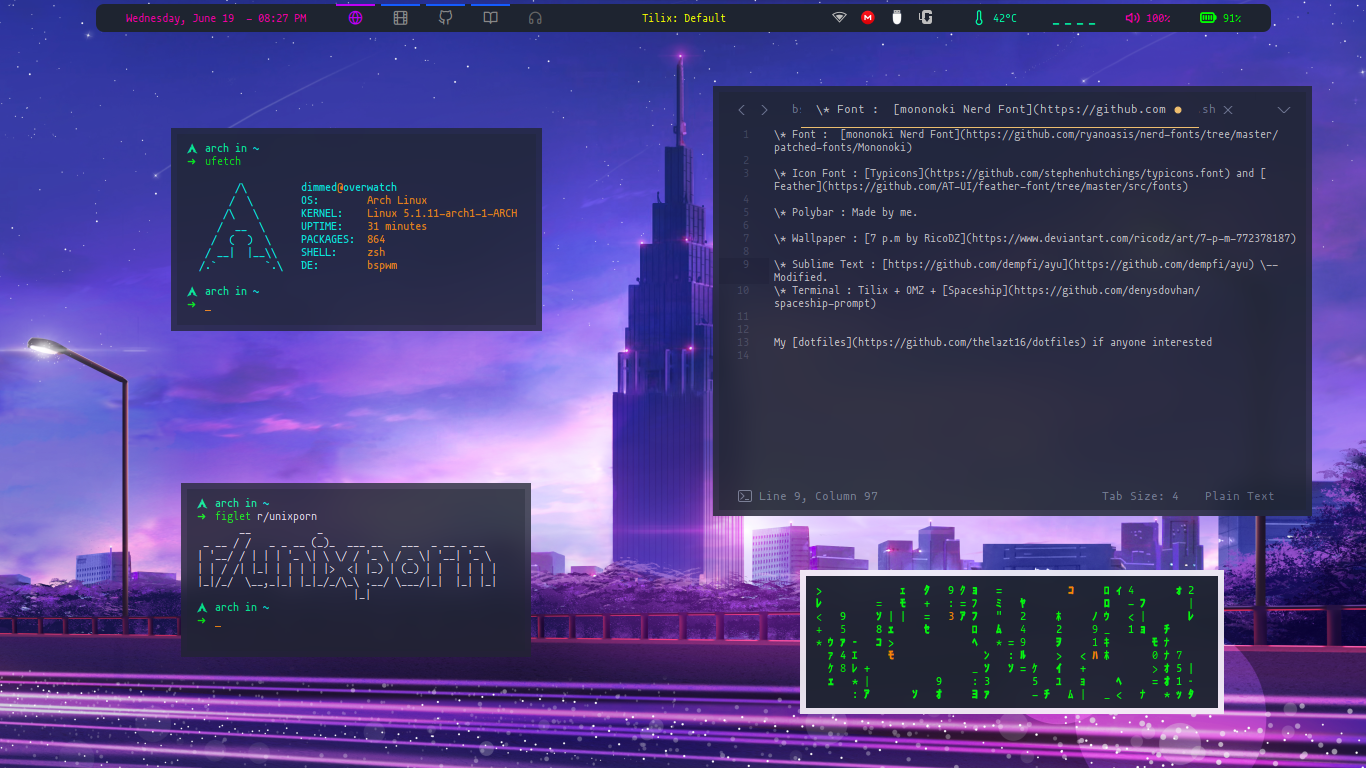The image size is (1366, 768).
Task: Click the '91%' battery percentage
Action: click(1232, 18)
